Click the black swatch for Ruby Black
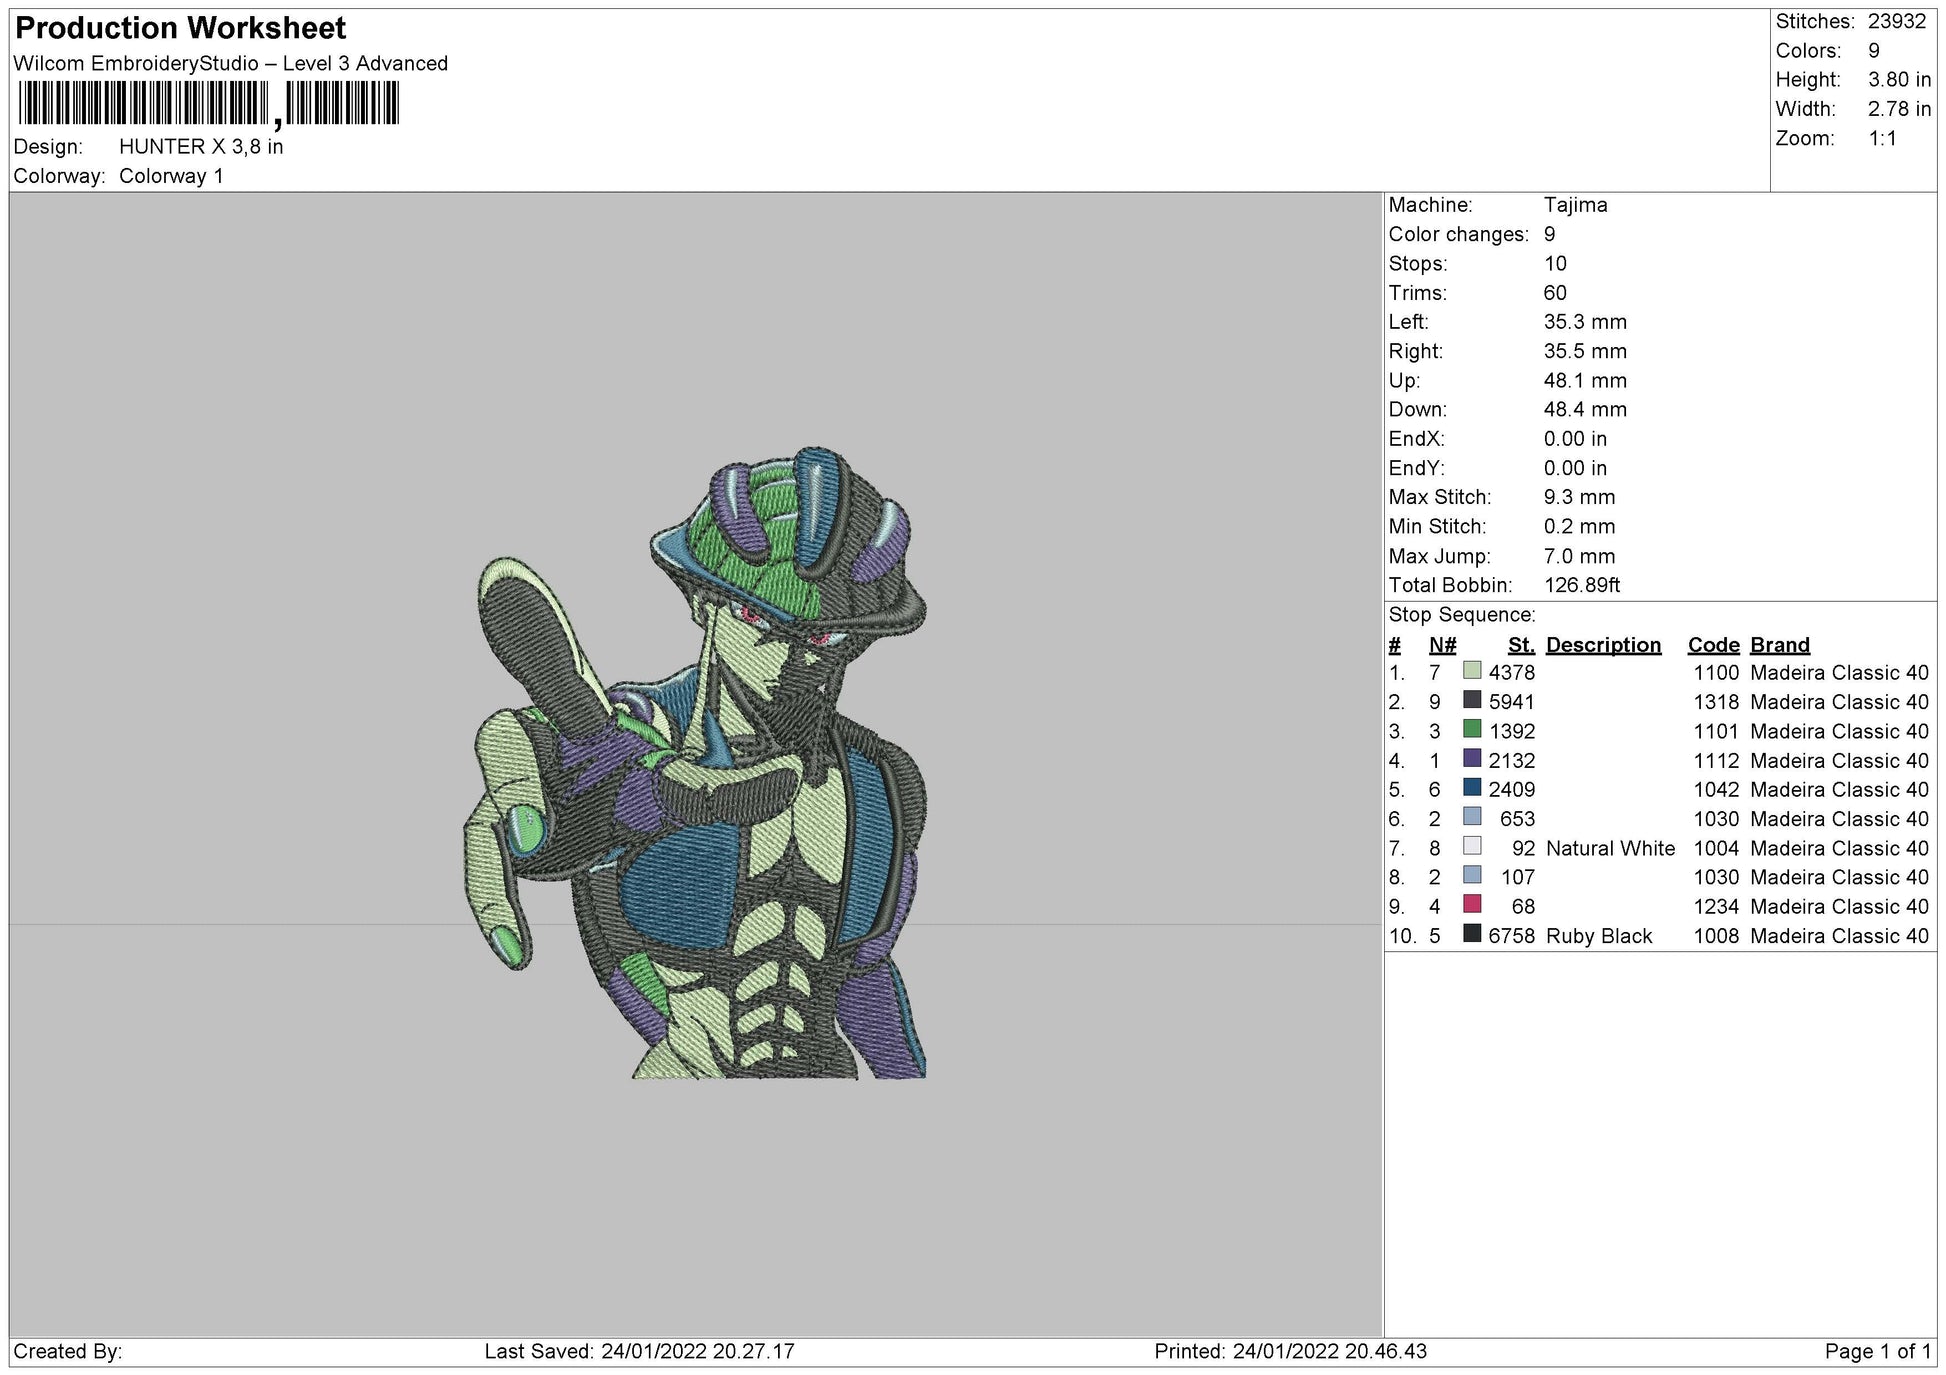This screenshot has height=1375, width=1946. (x=1472, y=934)
